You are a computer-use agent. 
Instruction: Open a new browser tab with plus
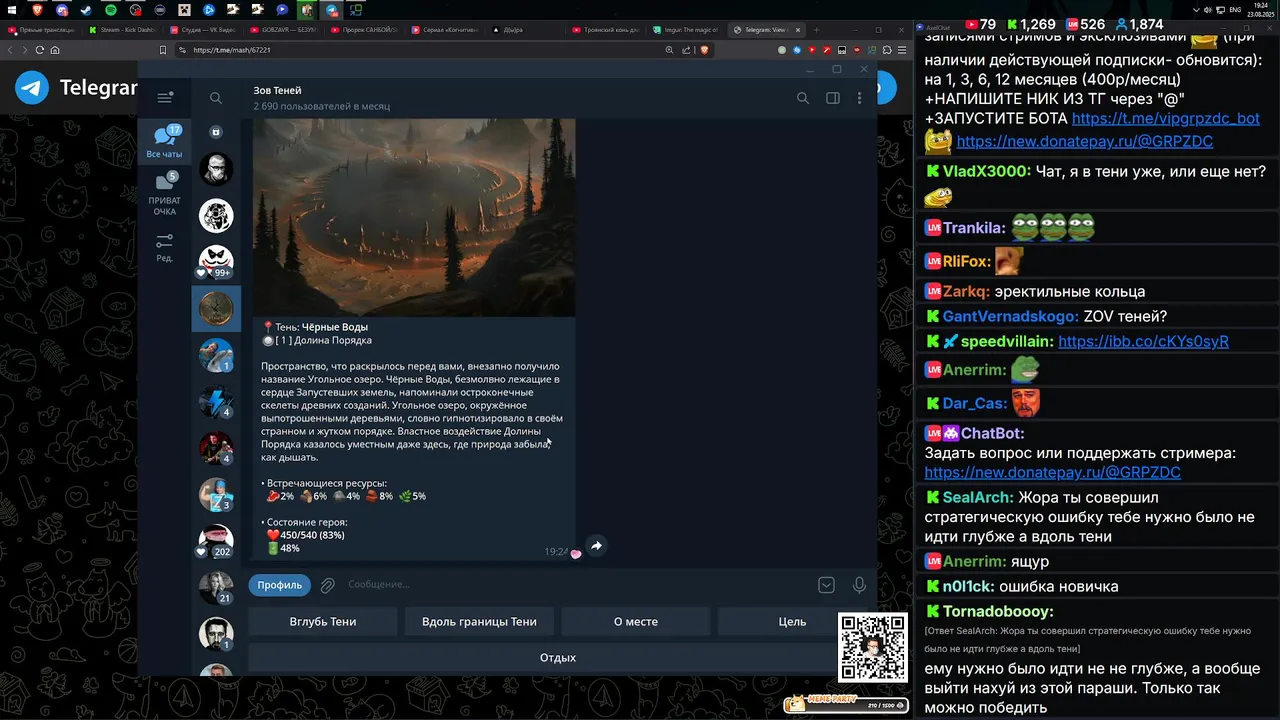pyautogui.click(x=816, y=30)
